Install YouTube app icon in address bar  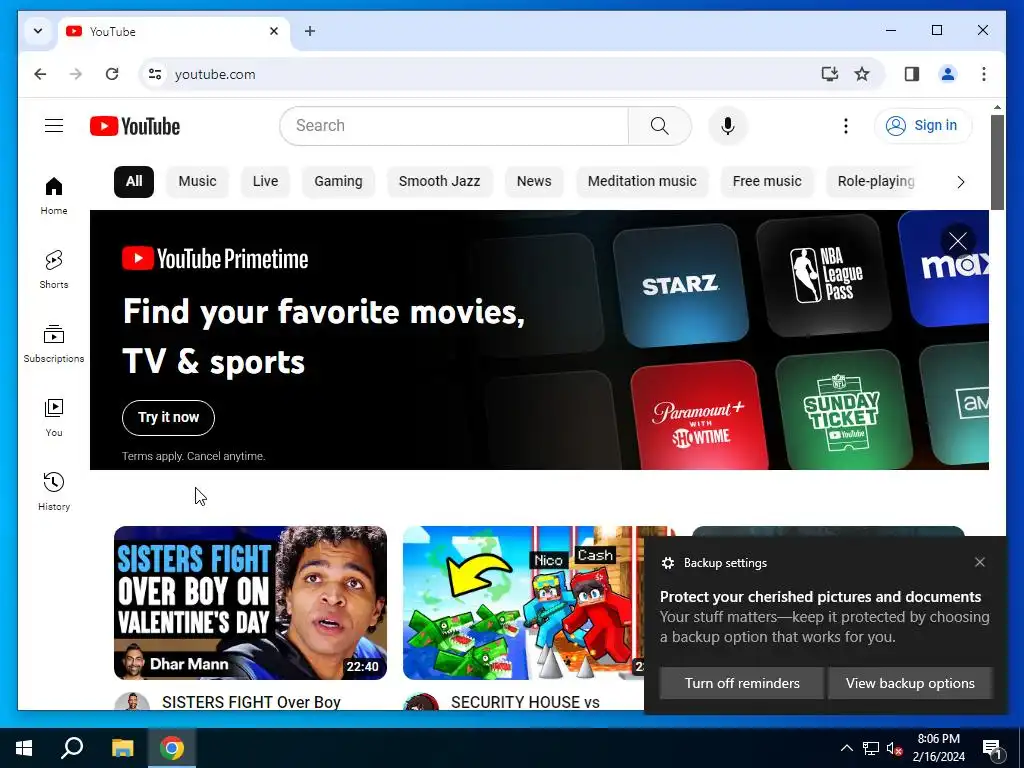[x=829, y=74]
